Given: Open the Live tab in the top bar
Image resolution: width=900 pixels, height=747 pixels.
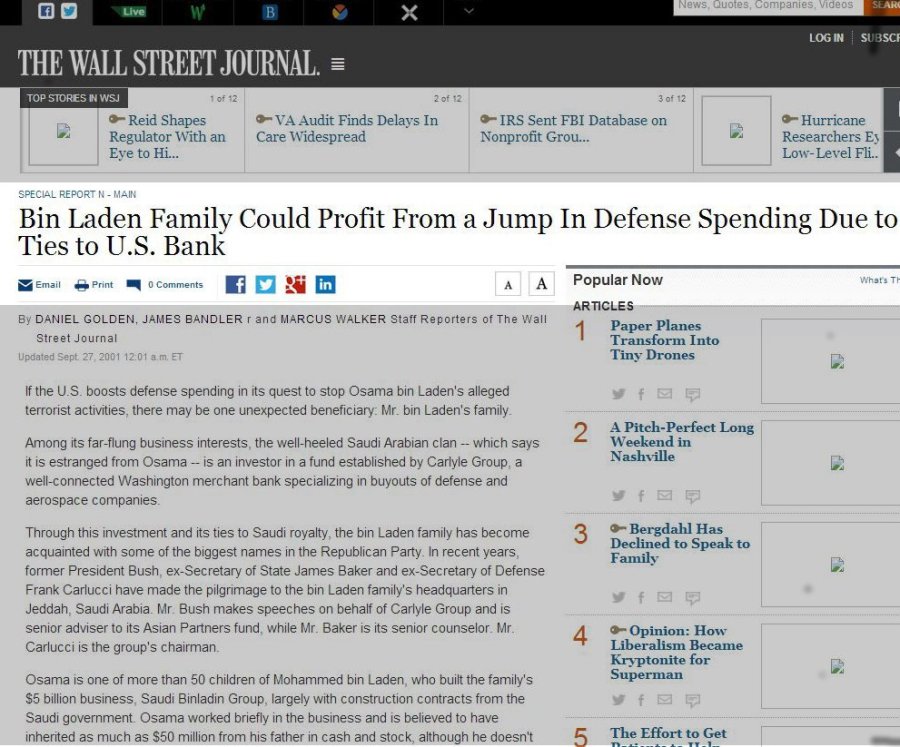Looking at the screenshot, I should (128, 11).
